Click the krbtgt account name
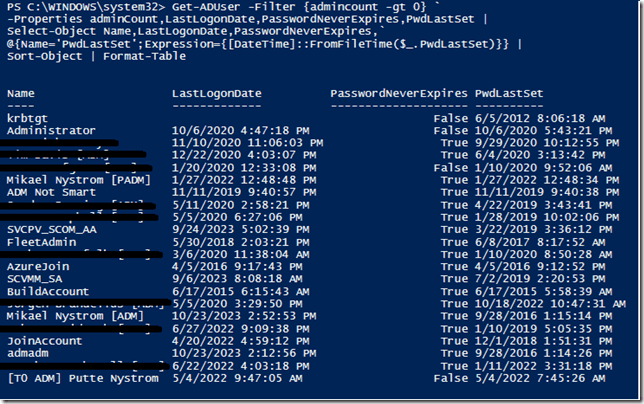This screenshot has height=404, width=644. pyautogui.click(x=29, y=118)
